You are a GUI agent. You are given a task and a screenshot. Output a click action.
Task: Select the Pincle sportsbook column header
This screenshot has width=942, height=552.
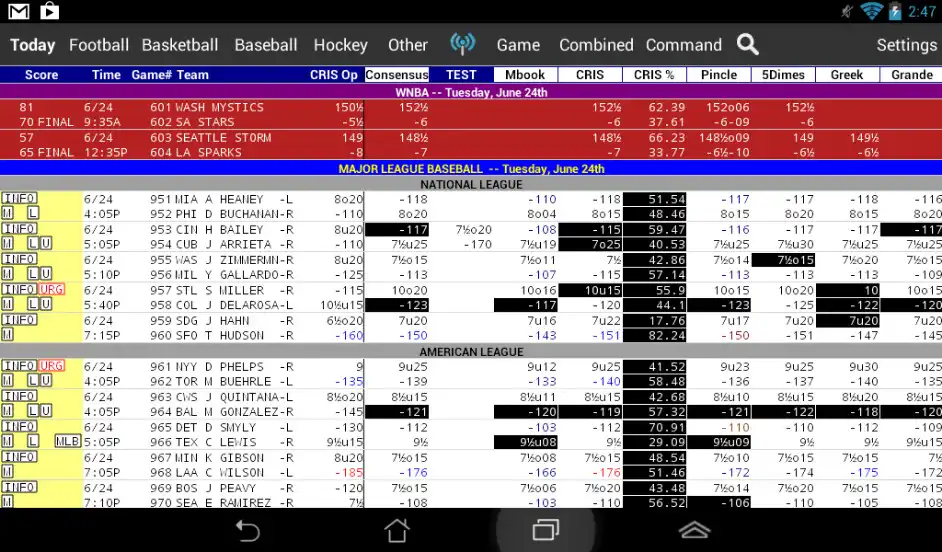[718, 75]
